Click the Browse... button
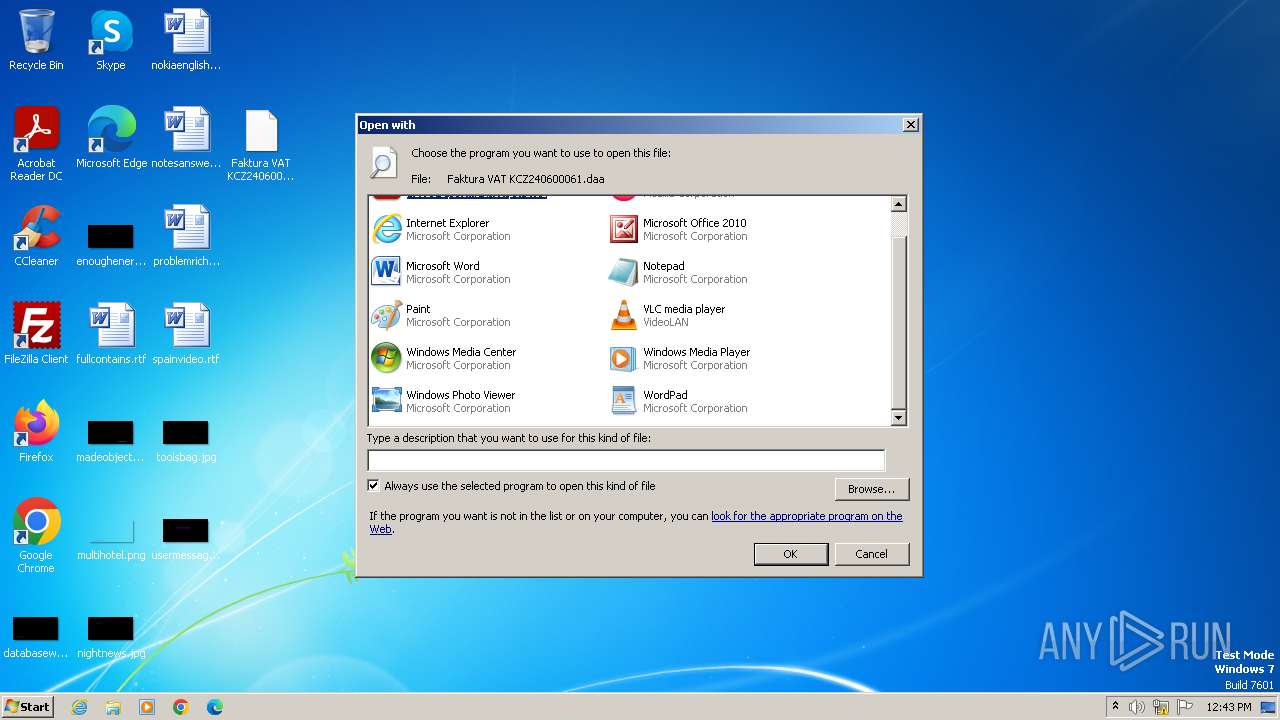The height and width of the screenshot is (720, 1280). click(871, 489)
